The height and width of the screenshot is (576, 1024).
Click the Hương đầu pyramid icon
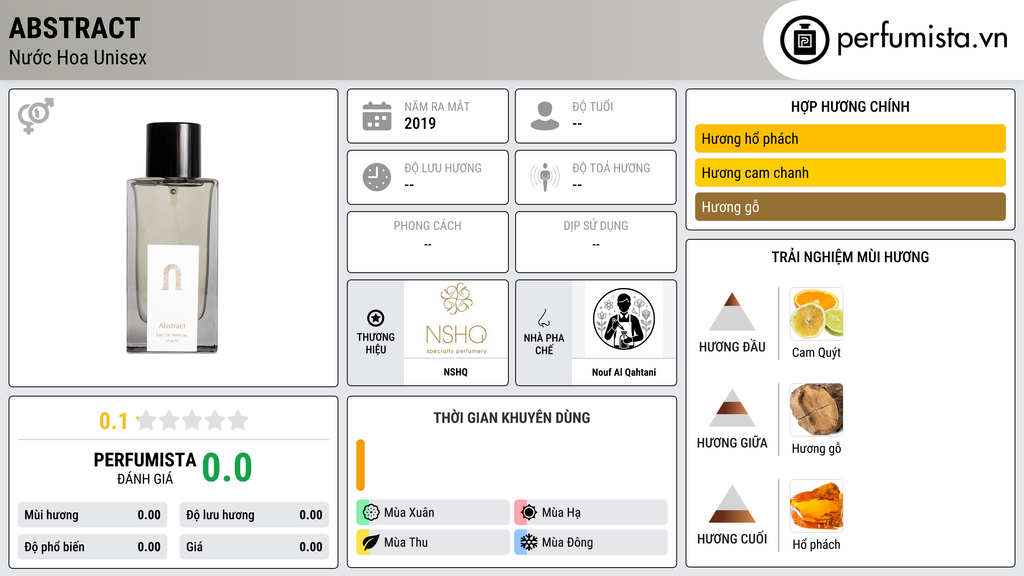tap(732, 312)
